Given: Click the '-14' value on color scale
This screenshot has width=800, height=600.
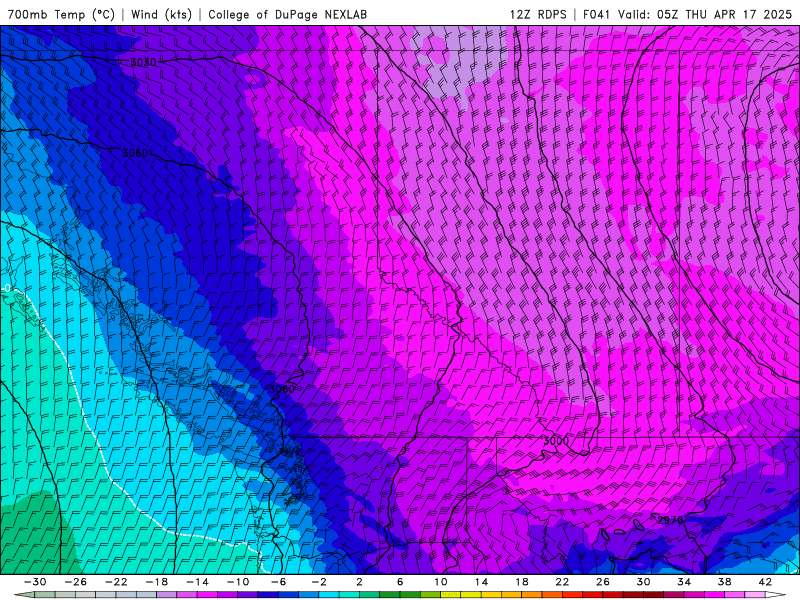Looking at the screenshot, I should (197, 582).
